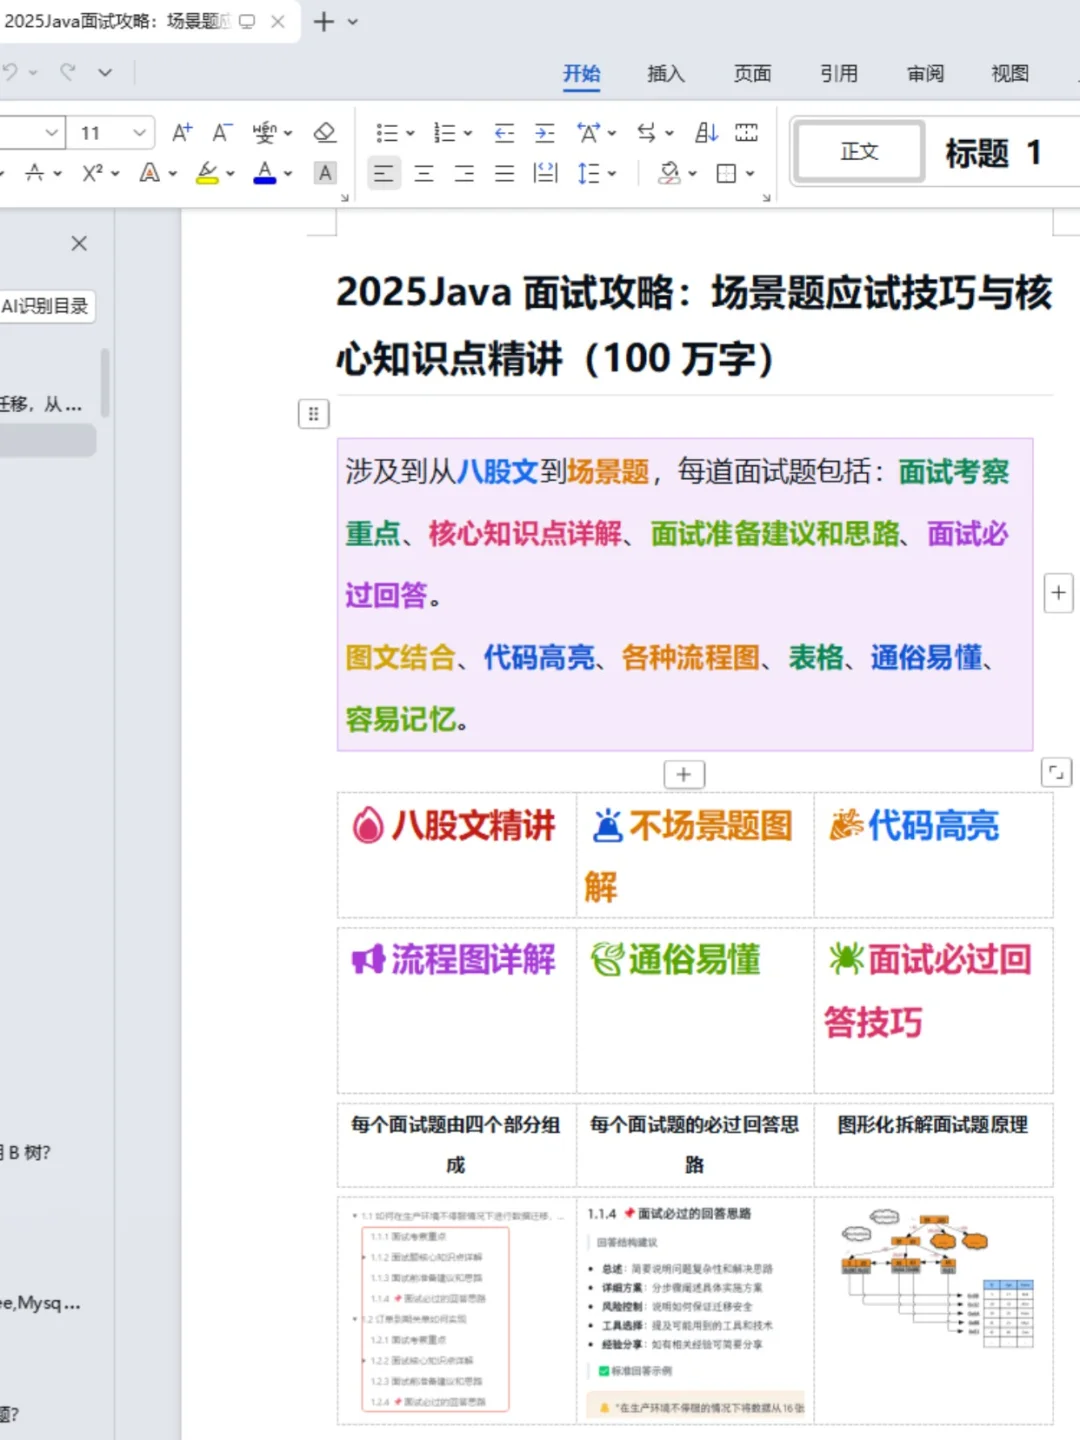Click the 八股文精讲 table cell
This screenshot has height=1440, width=1080.
[x=456, y=855]
